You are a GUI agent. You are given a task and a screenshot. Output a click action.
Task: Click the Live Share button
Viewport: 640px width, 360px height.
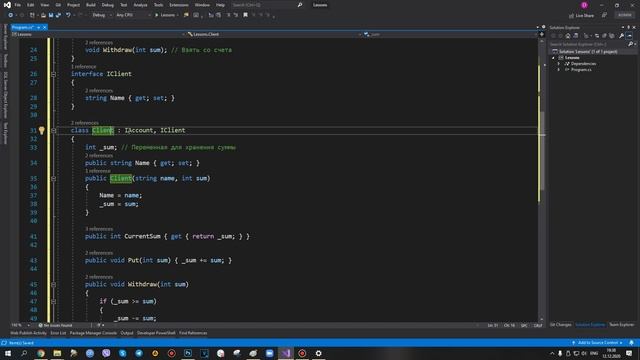click(x=582, y=16)
